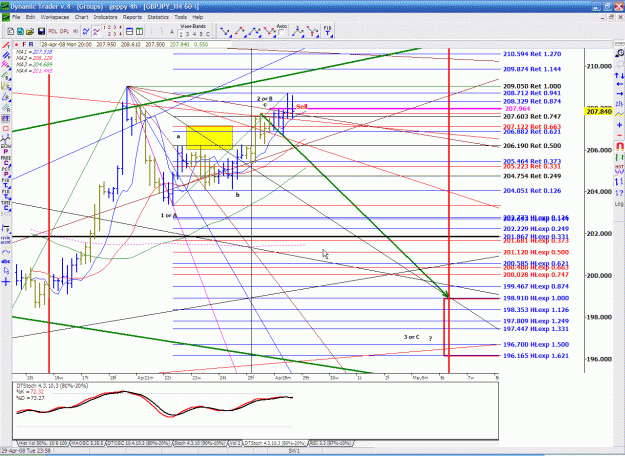
Task: Click the first down-swing wave tool icon
Action: [225, 31]
